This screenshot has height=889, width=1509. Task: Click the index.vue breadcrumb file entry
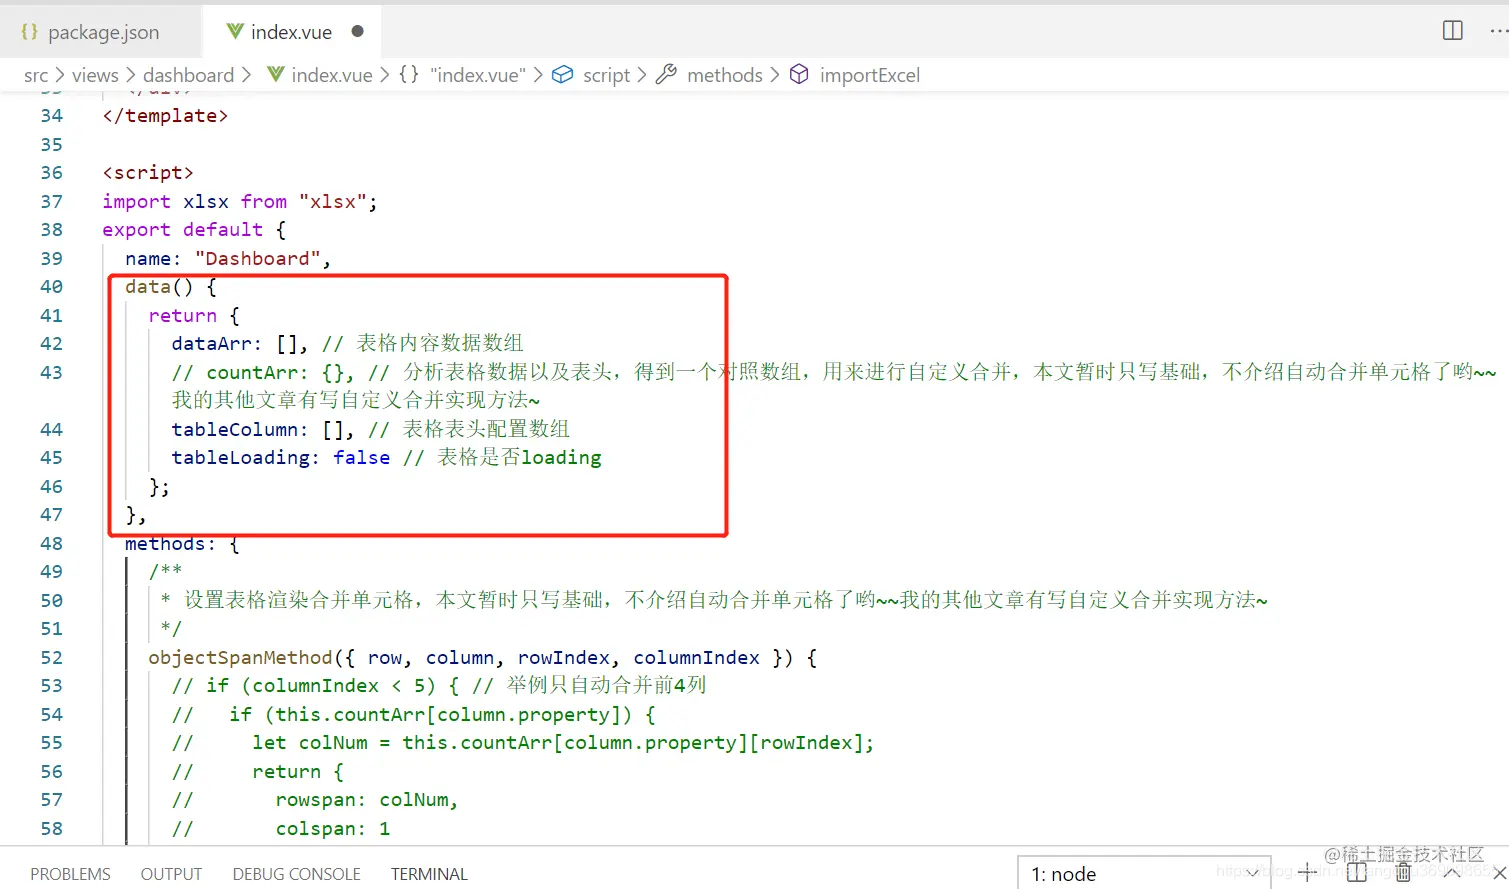[x=332, y=75]
